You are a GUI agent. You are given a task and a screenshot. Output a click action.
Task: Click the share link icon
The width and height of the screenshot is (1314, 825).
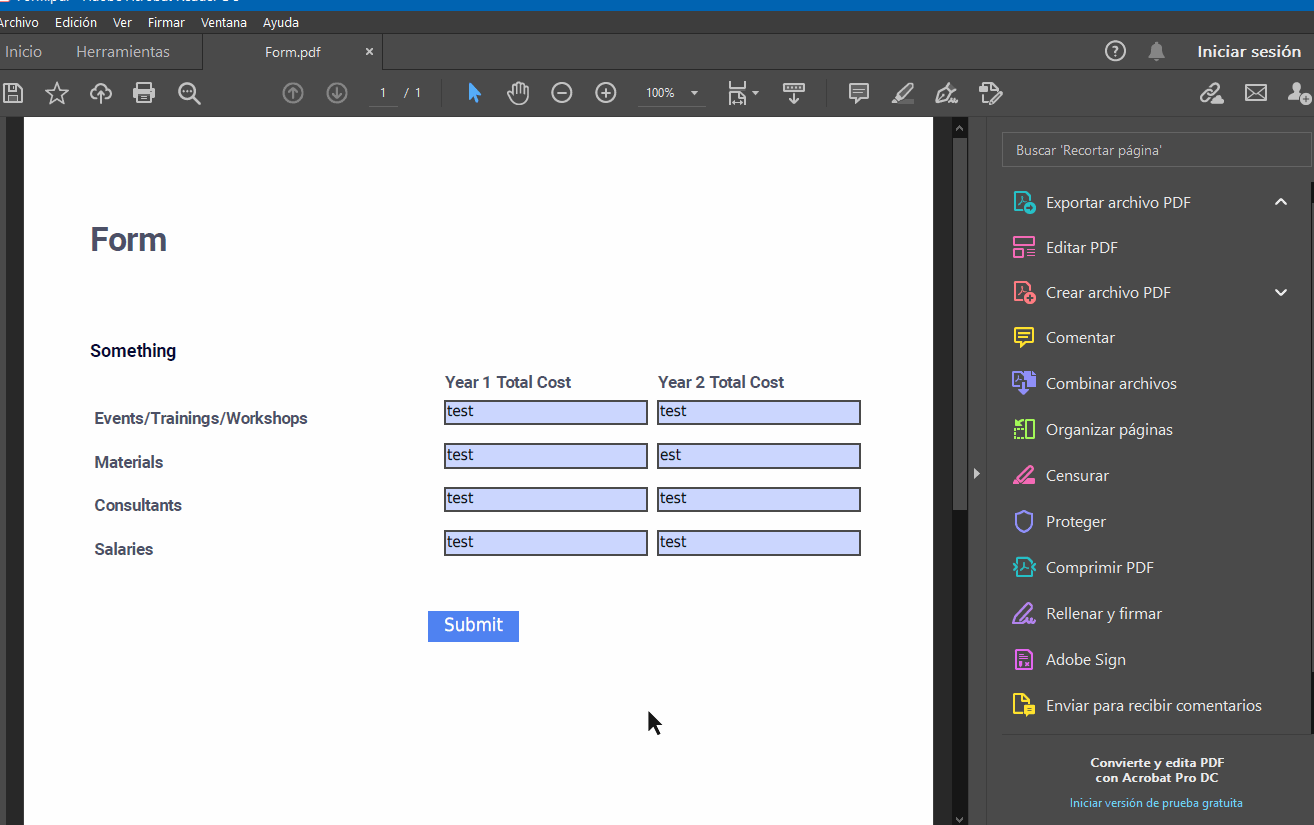(x=1212, y=93)
